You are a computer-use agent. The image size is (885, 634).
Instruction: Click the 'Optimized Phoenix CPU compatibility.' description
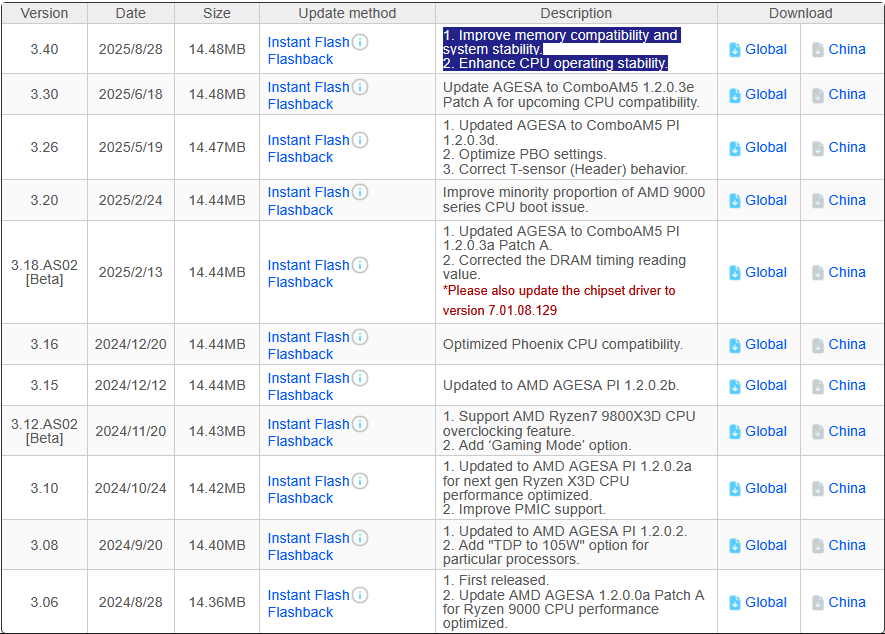coord(563,344)
